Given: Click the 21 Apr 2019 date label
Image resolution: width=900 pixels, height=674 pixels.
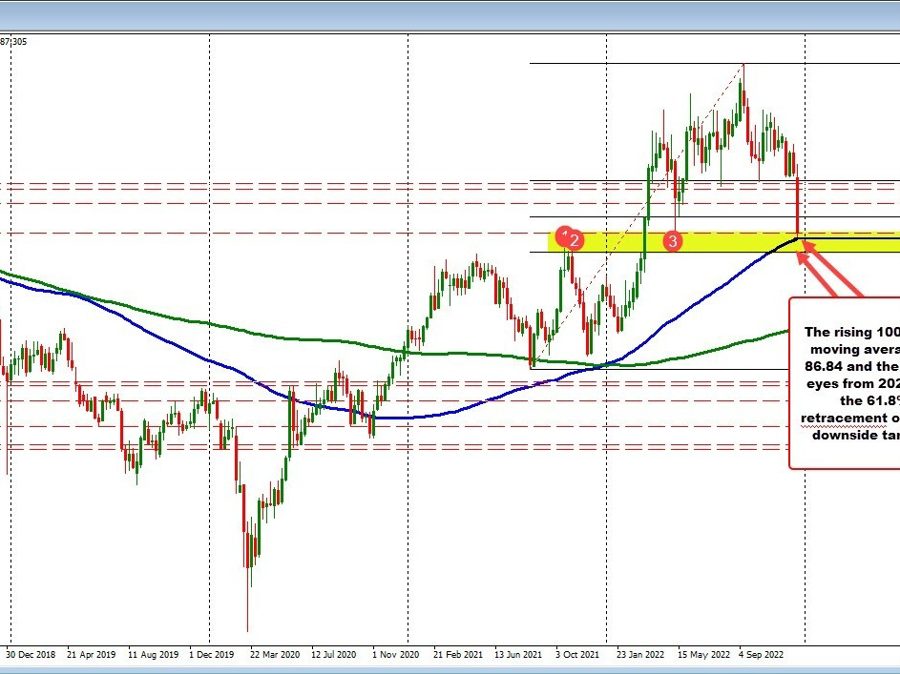Looking at the screenshot, I should point(95,655).
